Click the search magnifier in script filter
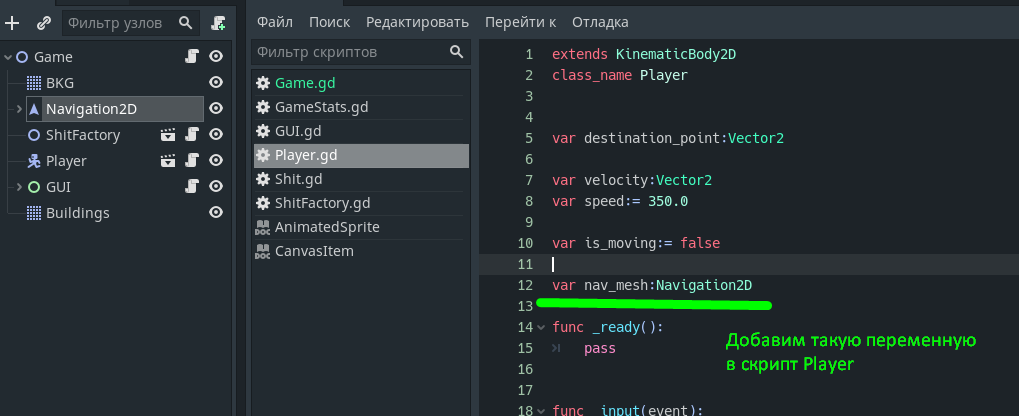The height and width of the screenshot is (416, 1019). coord(456,52)
